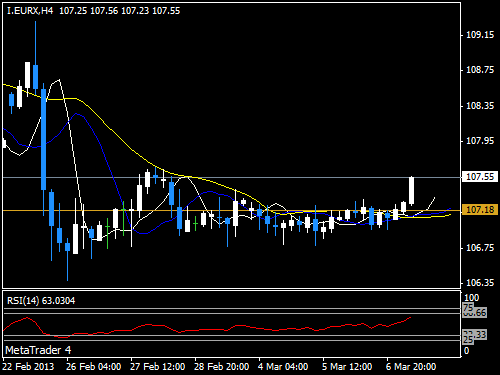
Task: Select the 106.75 price axis label
Action: tap(480, 248)
